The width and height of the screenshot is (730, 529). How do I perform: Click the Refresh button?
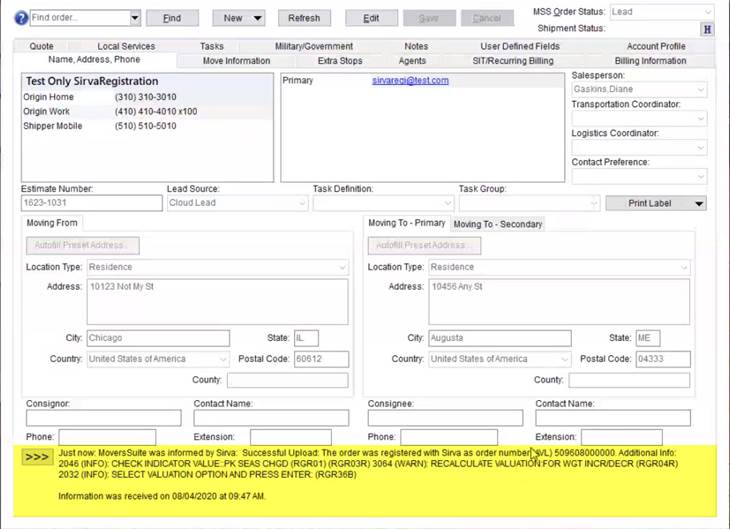point(304,18)
